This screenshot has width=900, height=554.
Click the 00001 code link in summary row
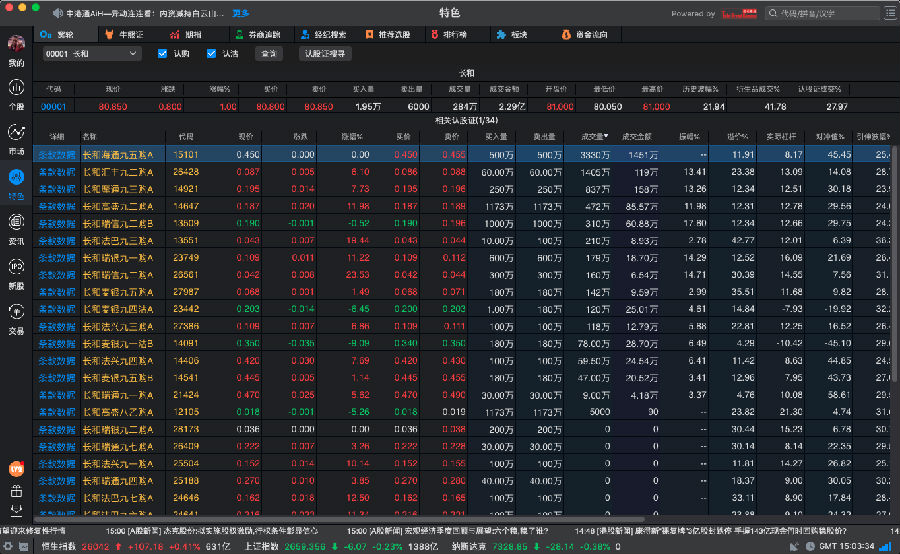[53, 106]
